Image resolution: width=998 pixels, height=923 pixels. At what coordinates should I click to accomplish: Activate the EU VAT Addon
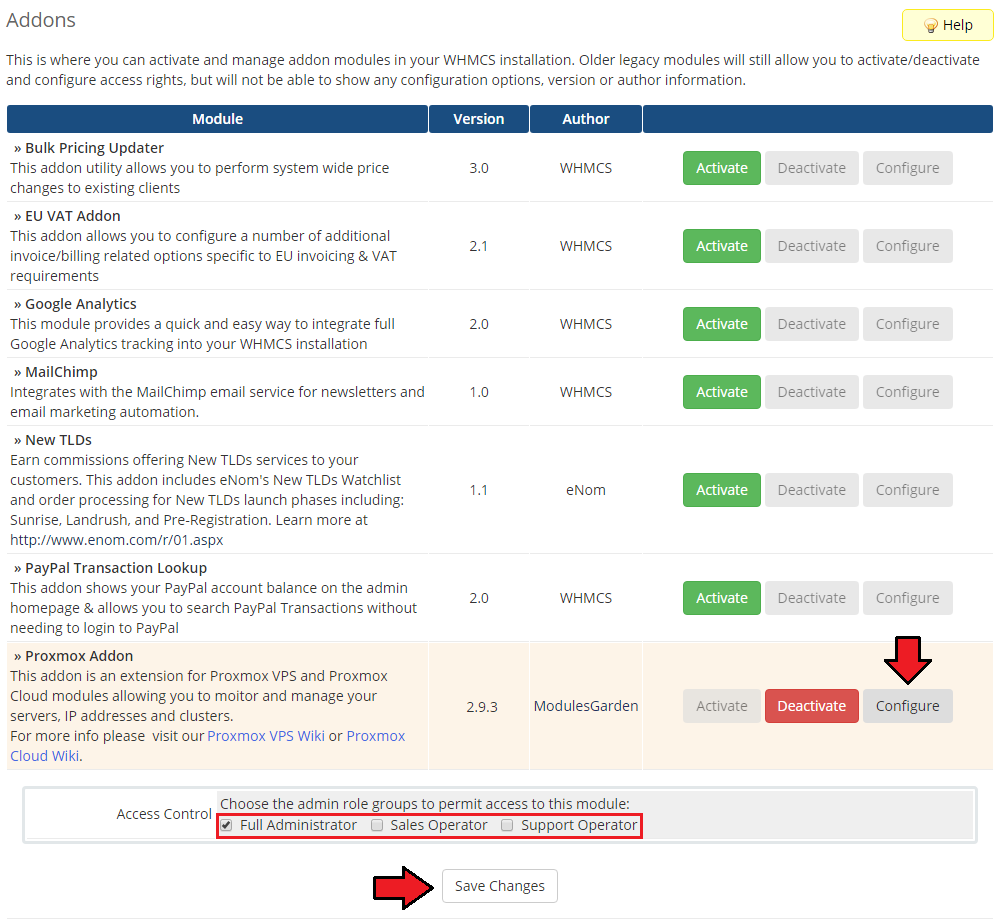(721, 246)
